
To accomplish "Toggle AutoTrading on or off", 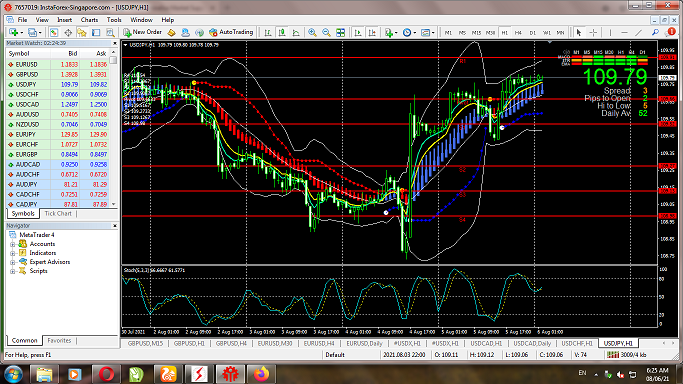I will [x=231, y=32].
